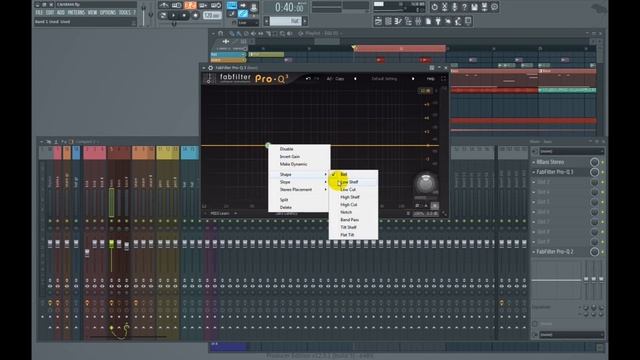Open the TOOLS menu
The image size is (640, 360).
(124, 13)
